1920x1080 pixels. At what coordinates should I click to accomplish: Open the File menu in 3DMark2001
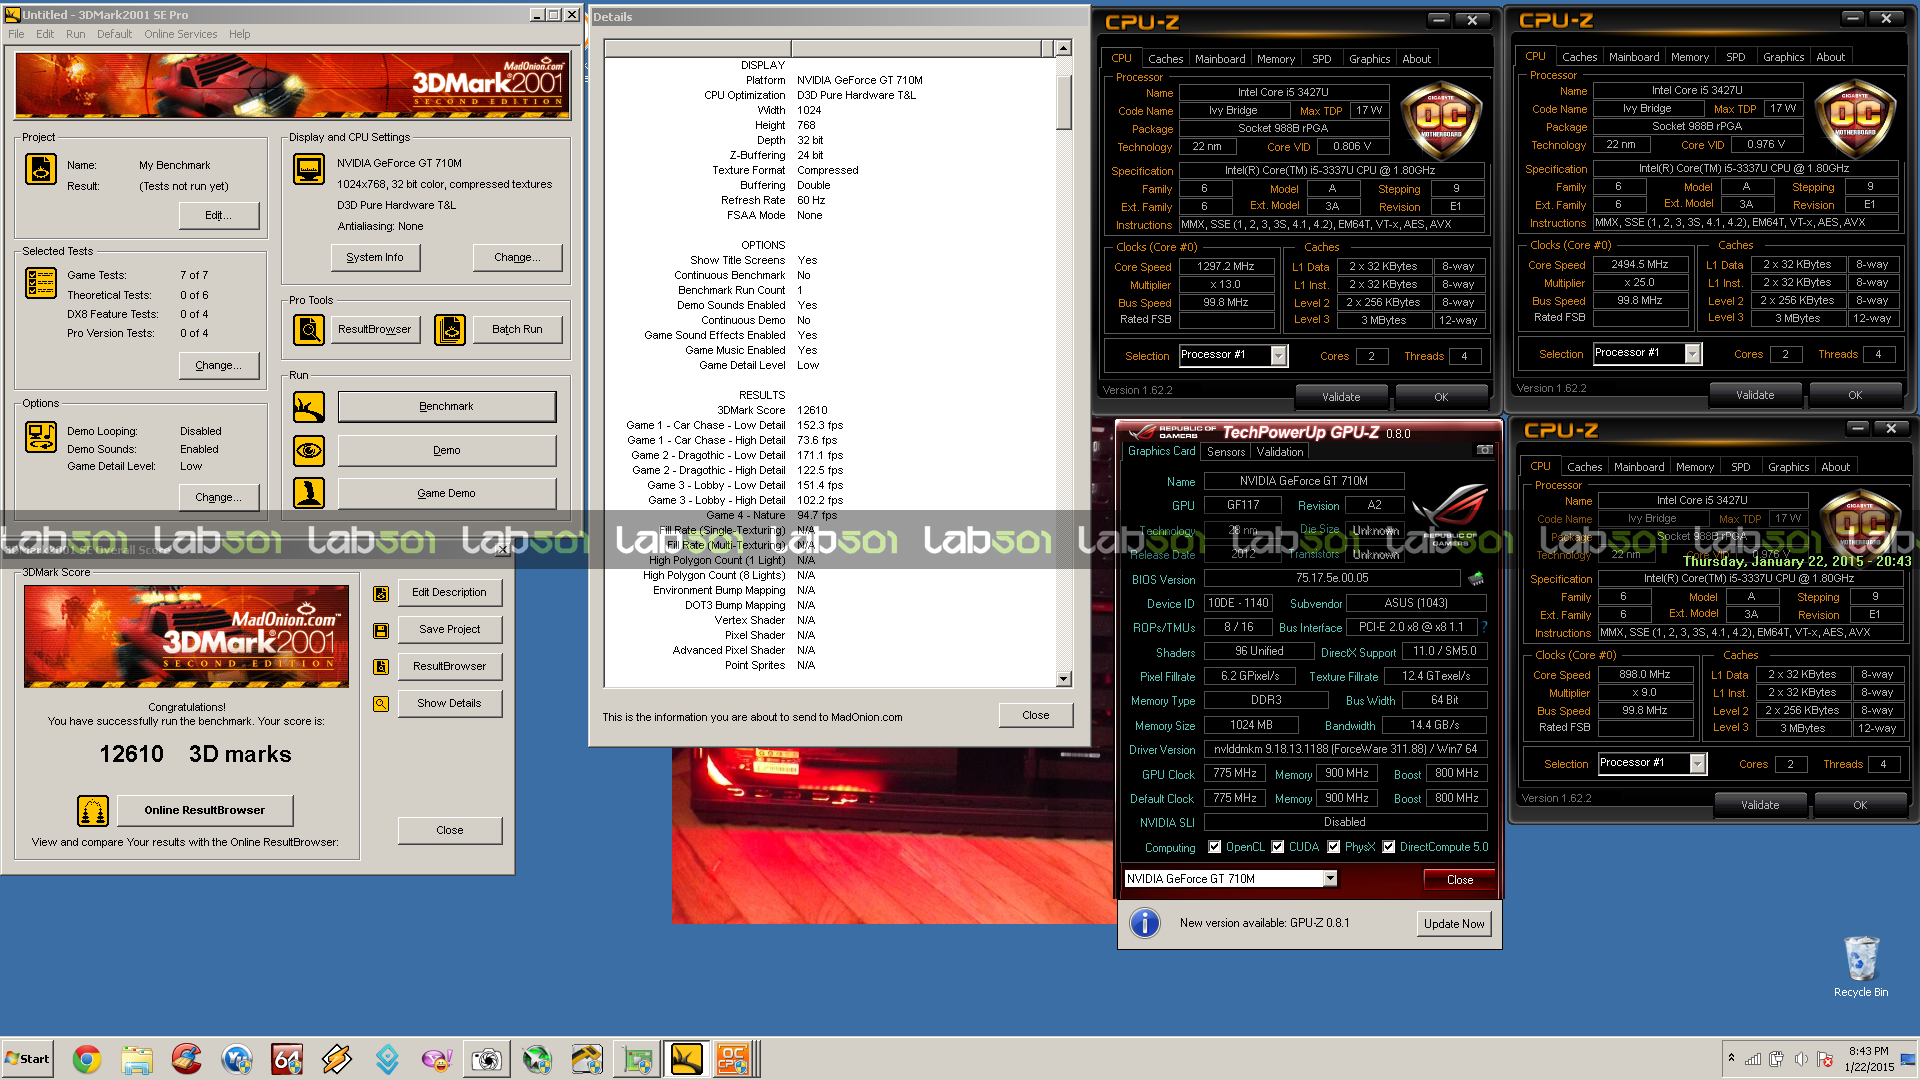coord(16,34)
